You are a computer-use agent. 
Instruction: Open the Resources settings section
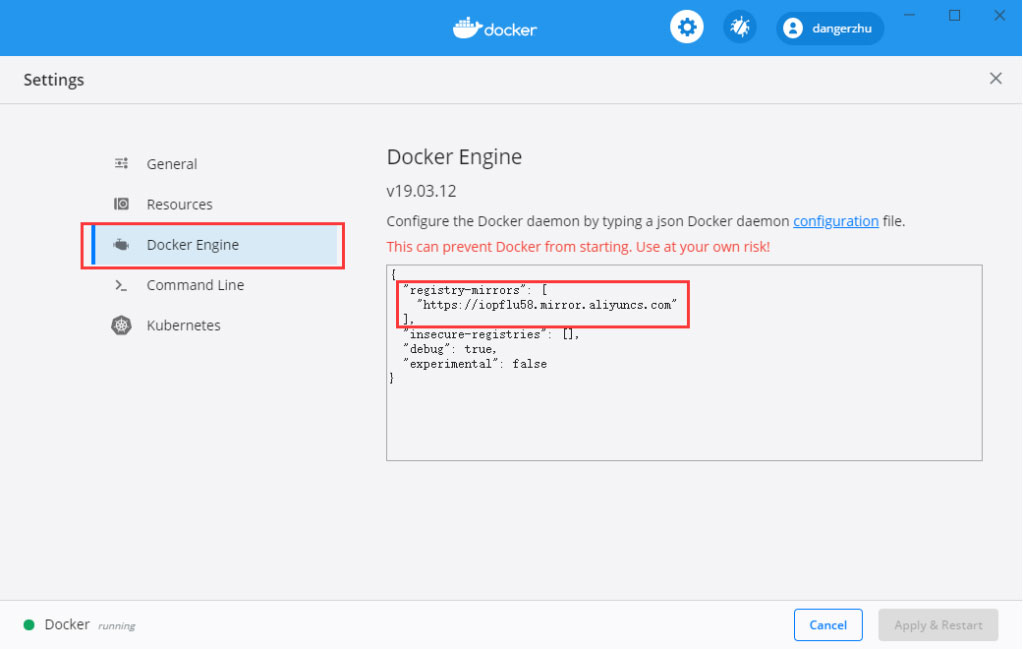tap(179, 204)
